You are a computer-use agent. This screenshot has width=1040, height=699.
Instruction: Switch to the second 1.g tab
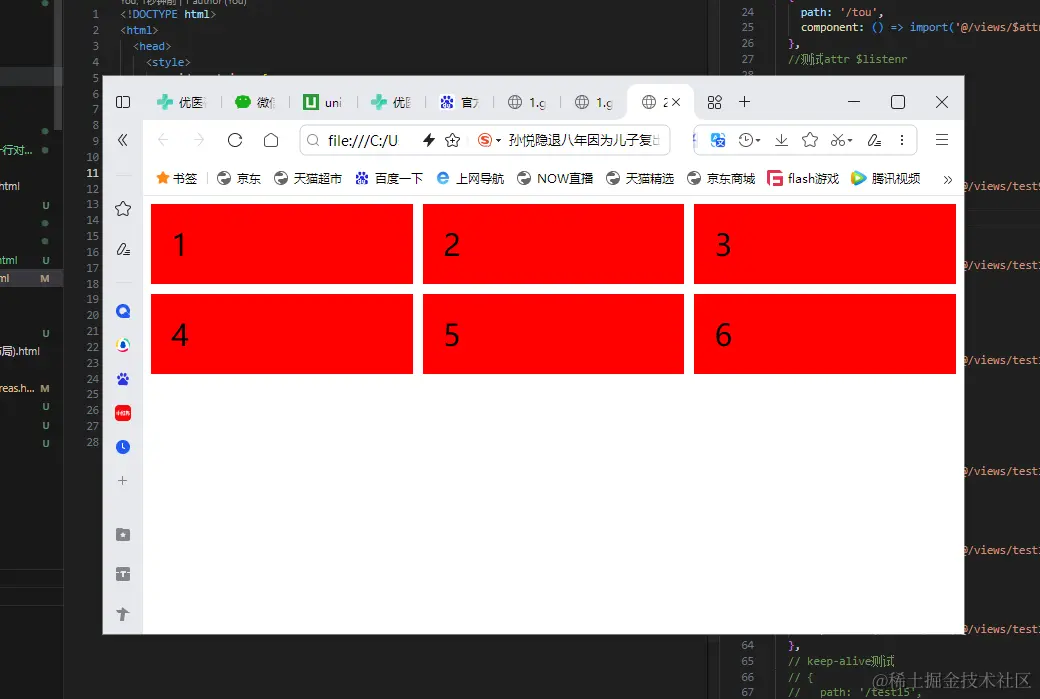tap(594, 102)
